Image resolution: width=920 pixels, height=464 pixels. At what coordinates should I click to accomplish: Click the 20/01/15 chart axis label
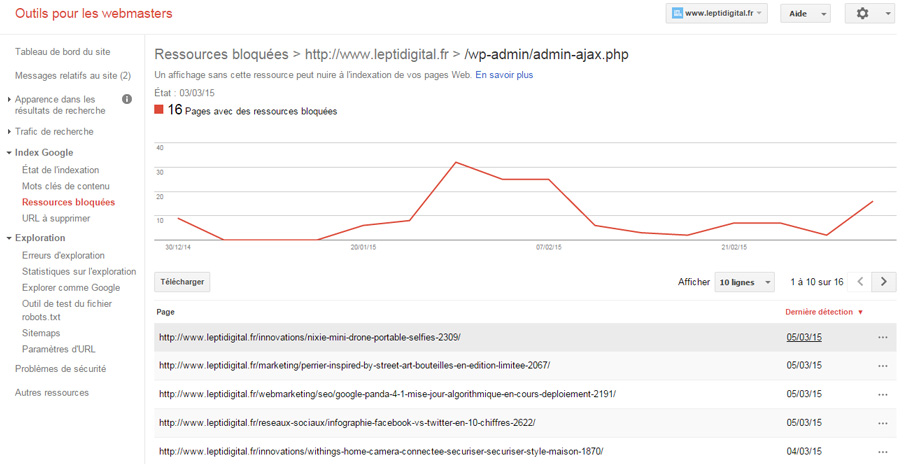(x=363, y=248)
